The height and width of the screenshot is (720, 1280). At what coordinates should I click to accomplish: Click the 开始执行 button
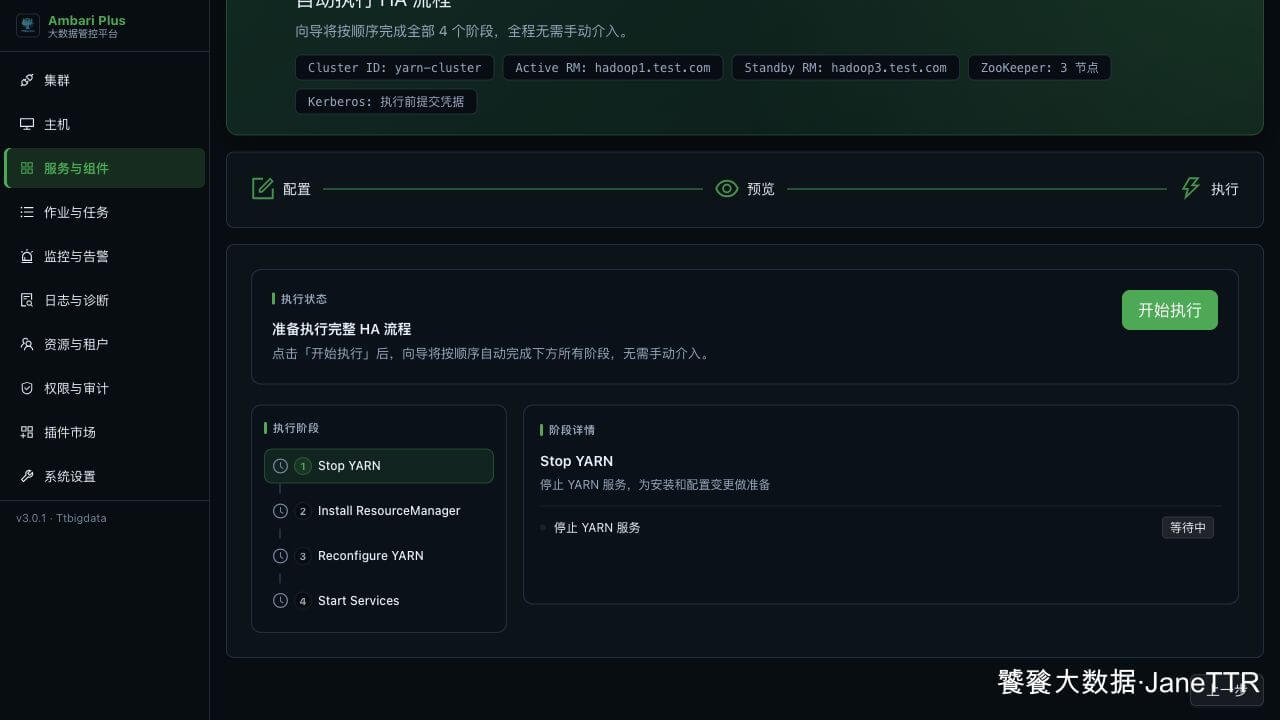point(1170,310)
